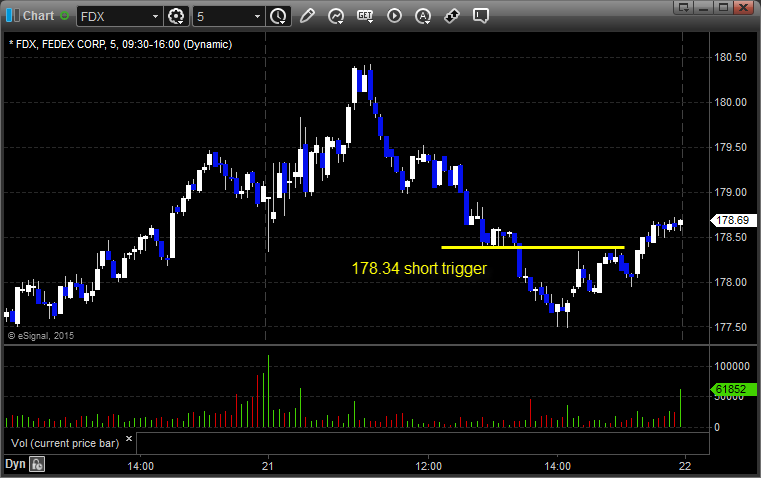
Task: Open the studies chart indicator menu
Action: pos(336,16)
